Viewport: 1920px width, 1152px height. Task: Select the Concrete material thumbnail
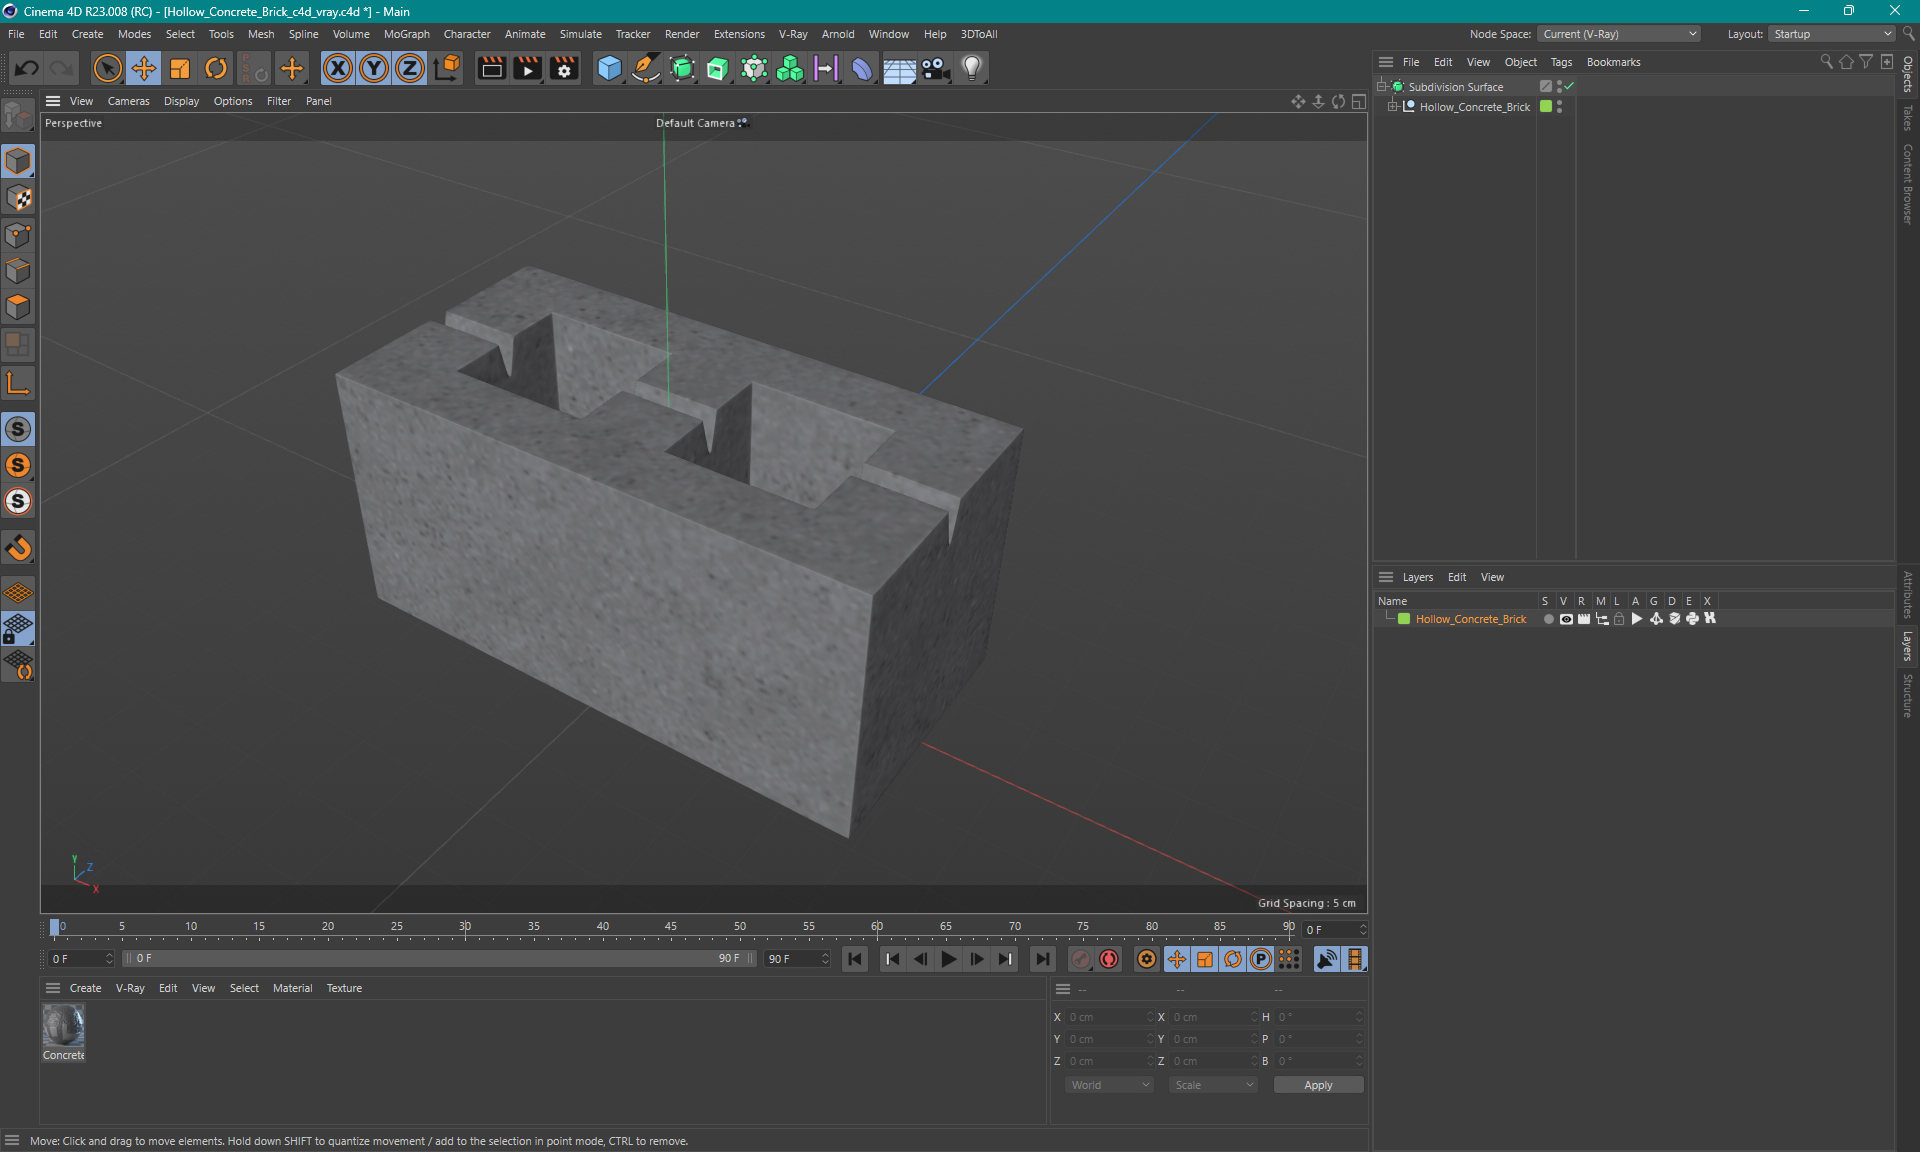63,1026
